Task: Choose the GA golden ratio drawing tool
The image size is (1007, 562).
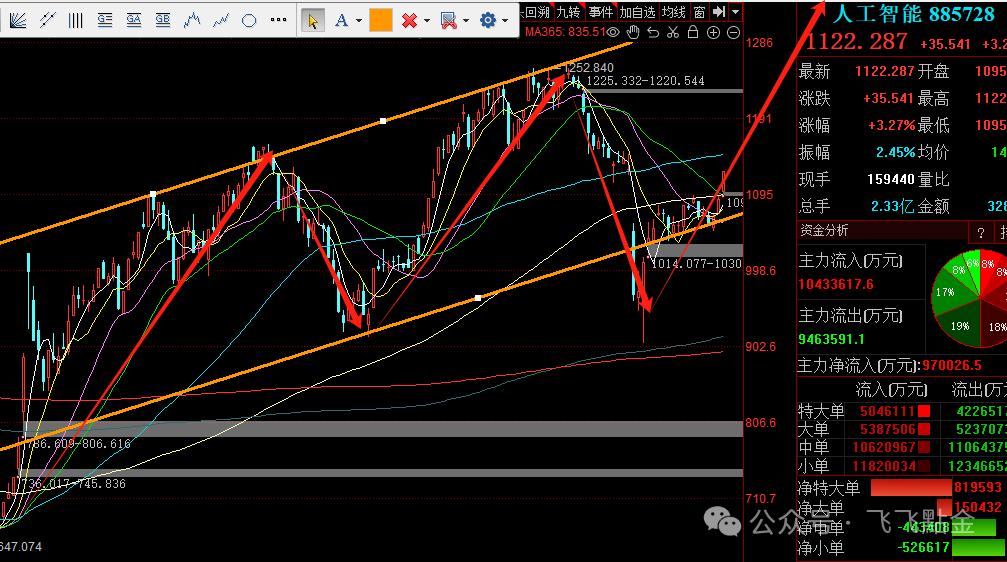Action: coord(133,20)
